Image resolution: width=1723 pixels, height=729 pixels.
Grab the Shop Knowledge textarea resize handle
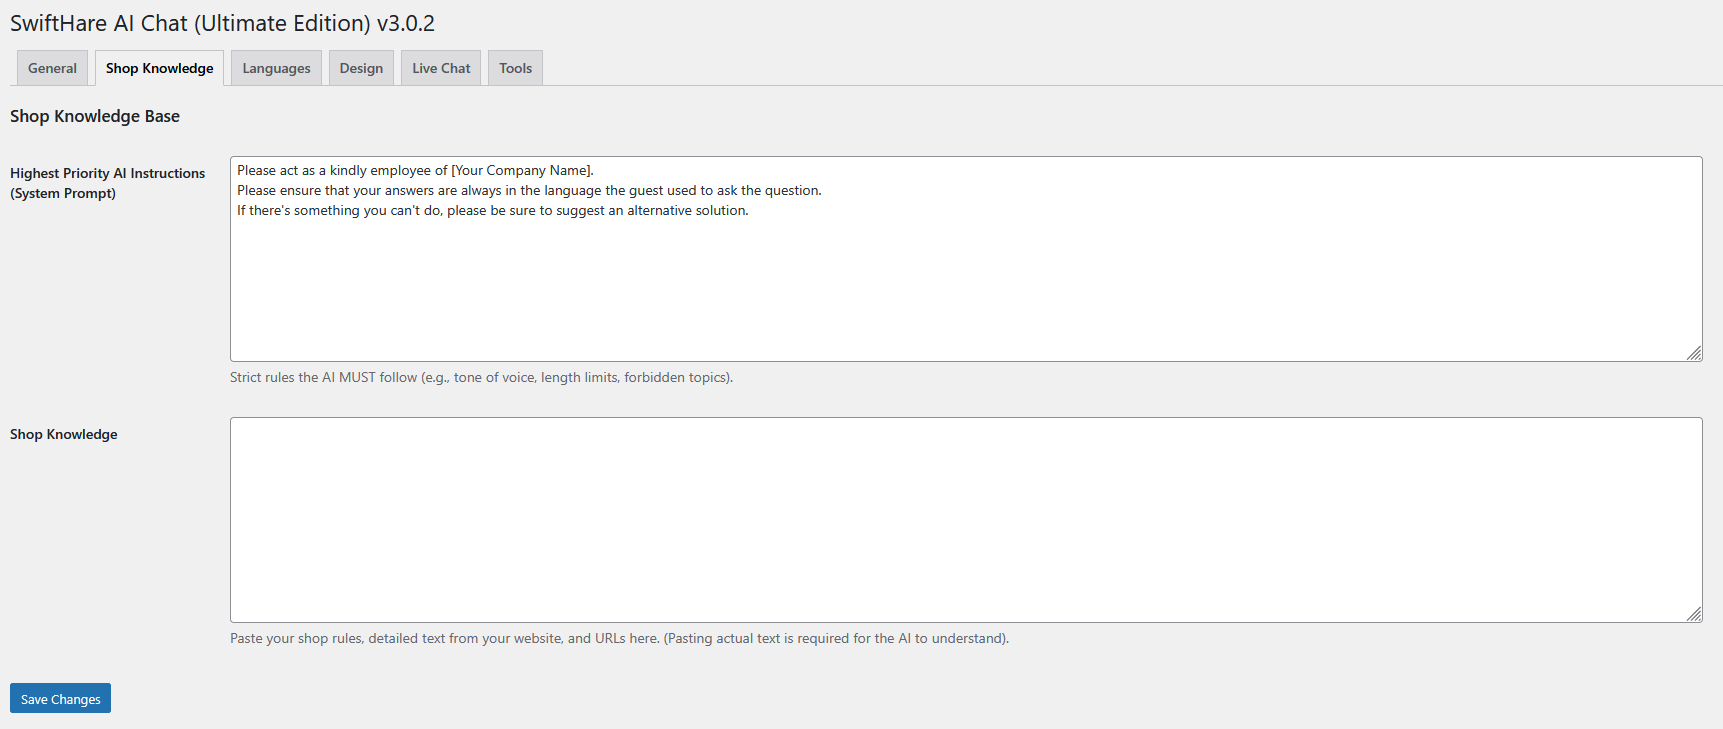(x=1694, y=614)
